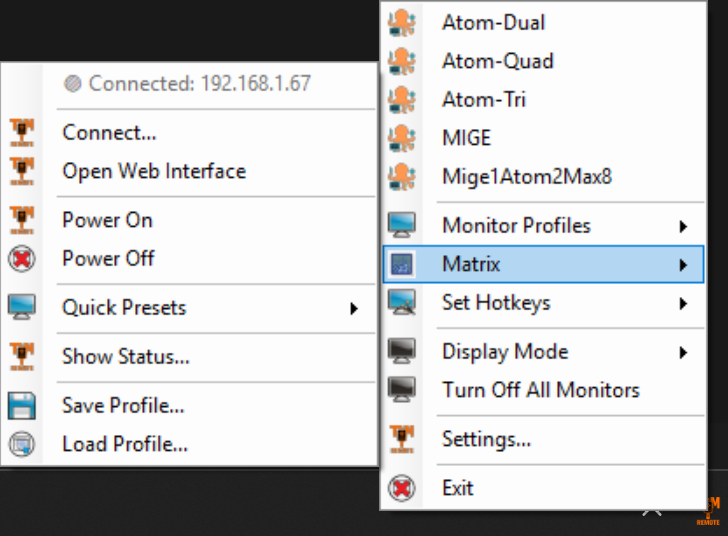Select Turn Off All Monitors
This screenshot has width=728, height=536.
(x=543, y=390)
